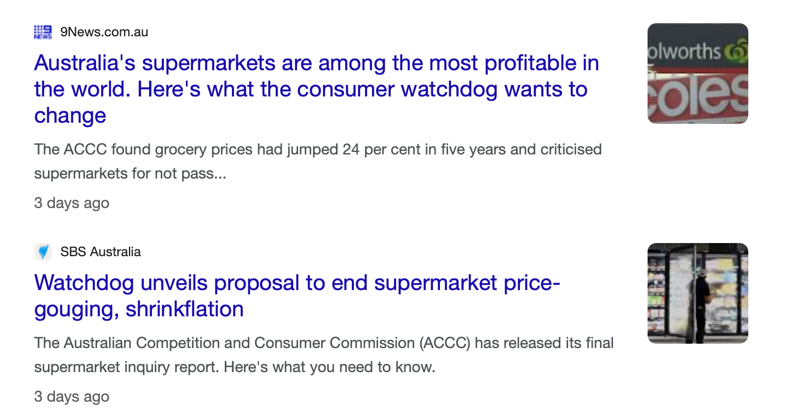Open the supermarket fridge aisle thumbnail
Image resolution: width=800 pixels, height=415 pixels.
click(698, 293)
